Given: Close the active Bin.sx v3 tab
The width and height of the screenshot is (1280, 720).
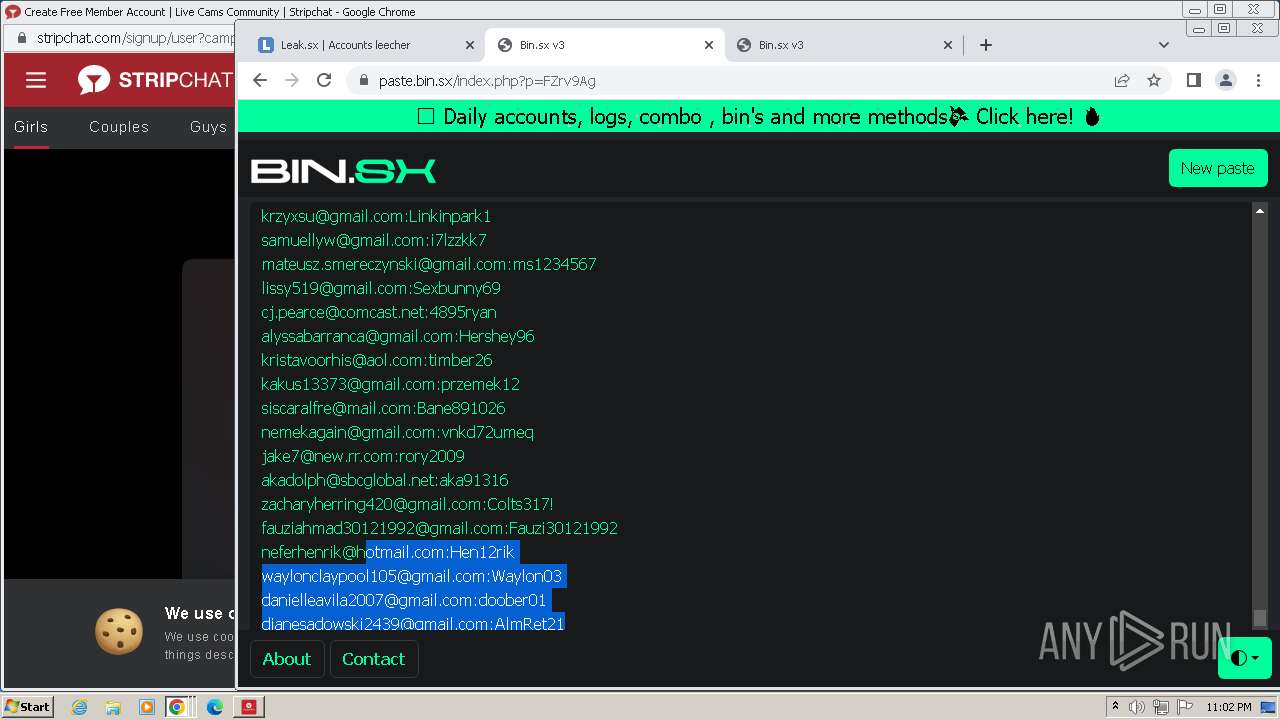Looking at the screenshot, I should coord(709,45).
